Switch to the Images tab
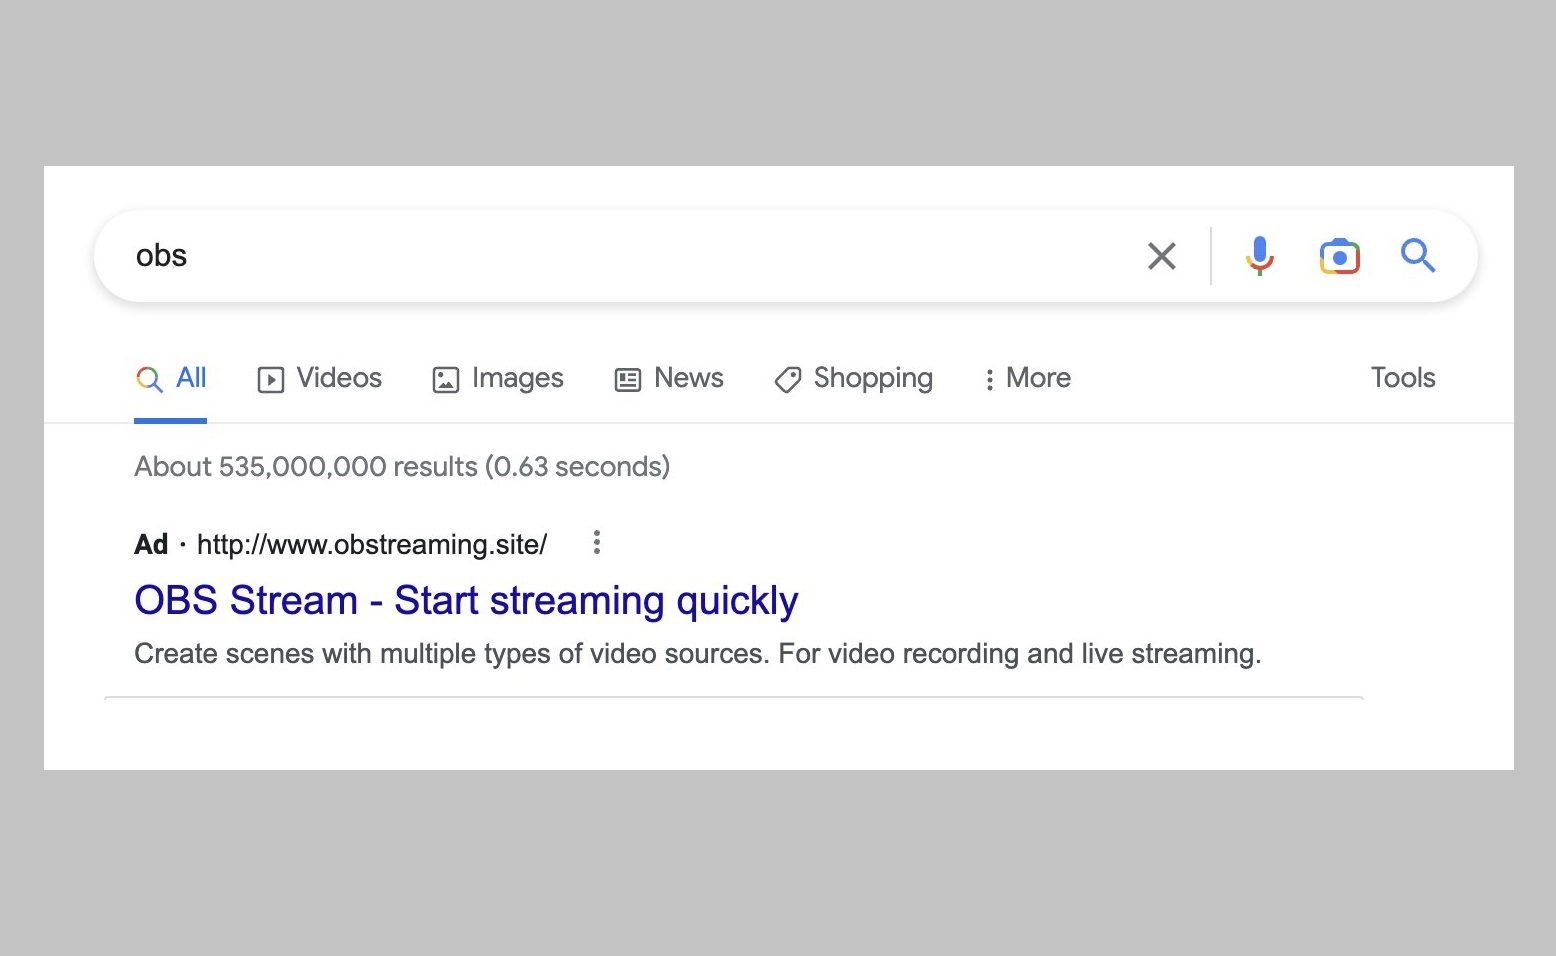1556x956 pixels. pos(498,378)
